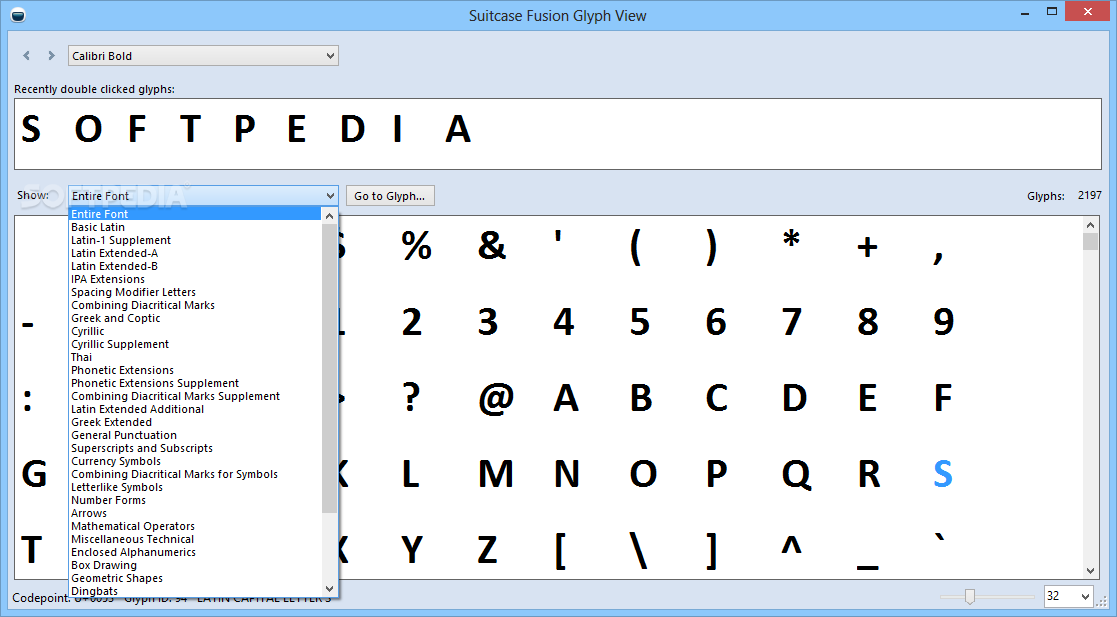
Task: Select the digit 7 glyph
Action: [791, 322]
